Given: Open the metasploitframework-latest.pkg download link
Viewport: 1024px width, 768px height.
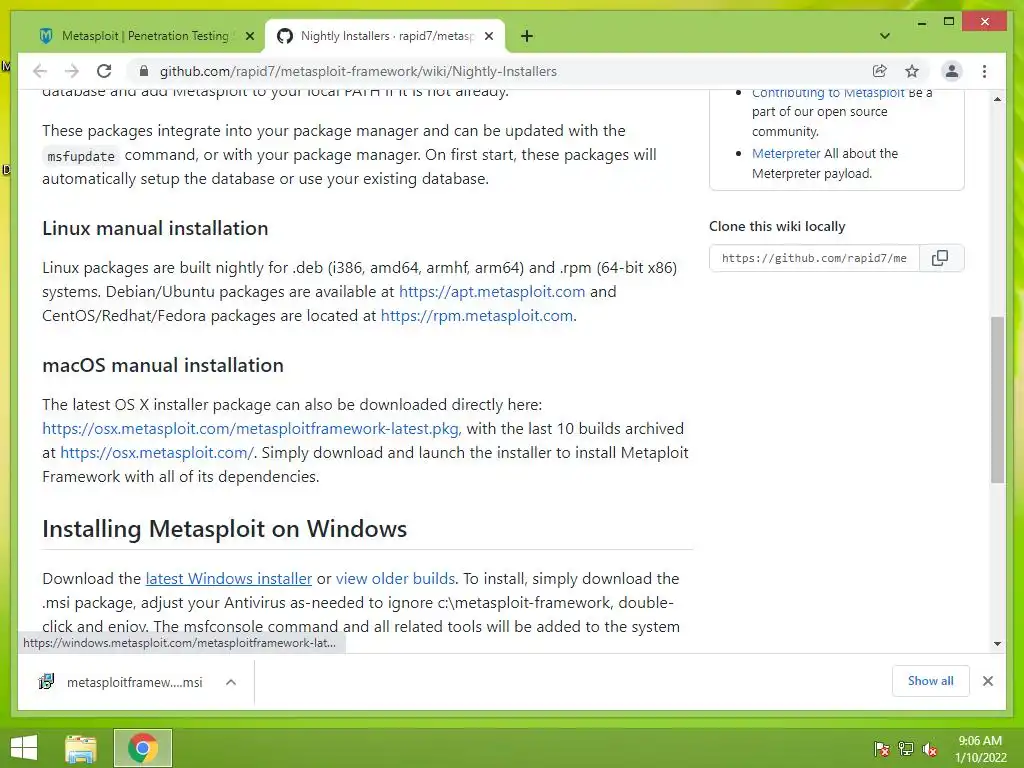Looking at the screenshot, I should pos(251,428).
